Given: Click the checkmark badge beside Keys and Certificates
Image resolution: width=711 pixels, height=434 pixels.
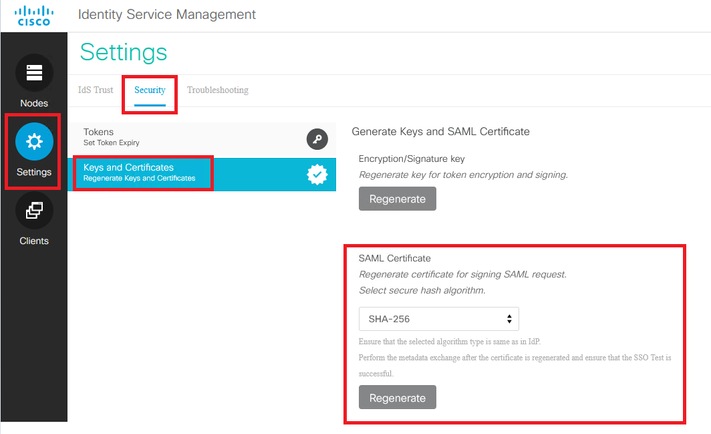Looking at the screenshot, I should pos(317,174).
